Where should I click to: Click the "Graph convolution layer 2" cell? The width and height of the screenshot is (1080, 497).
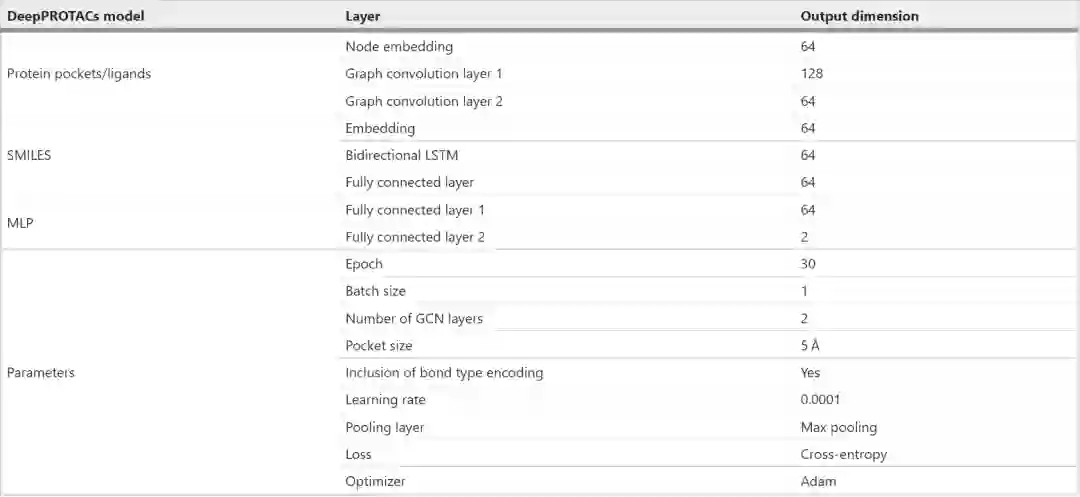(417, 101)
